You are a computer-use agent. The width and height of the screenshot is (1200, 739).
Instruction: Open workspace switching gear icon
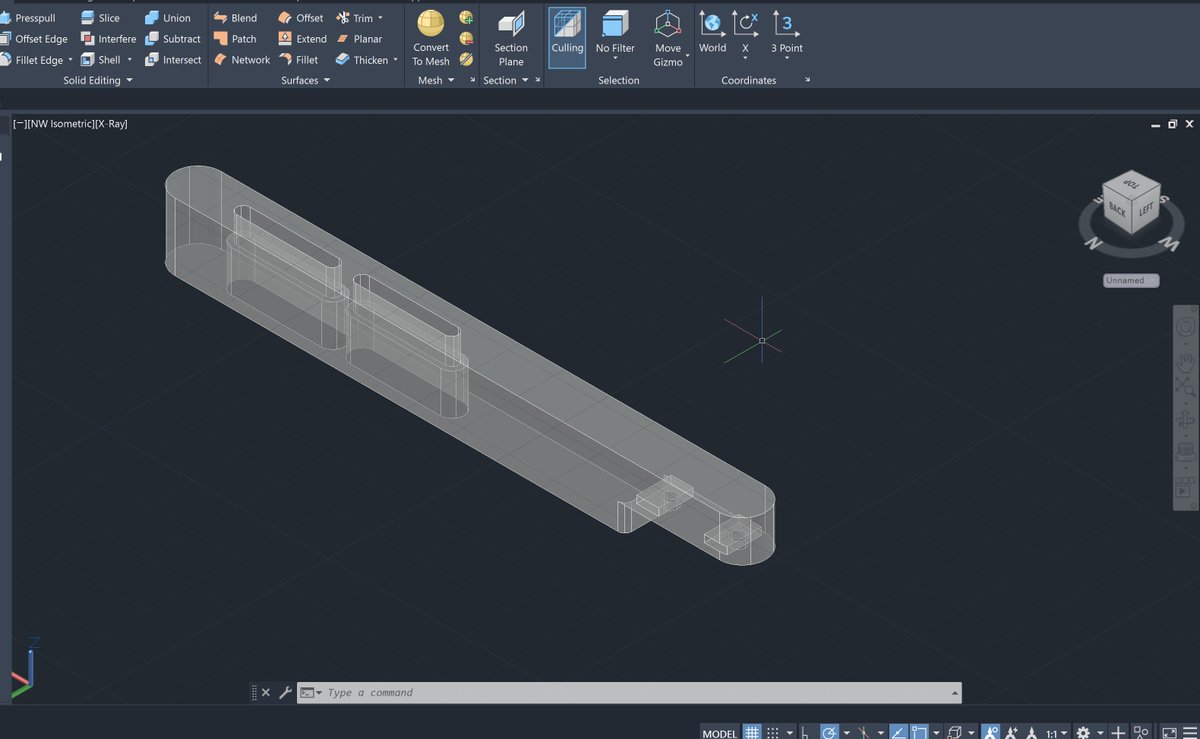[x=1082, y=733]
